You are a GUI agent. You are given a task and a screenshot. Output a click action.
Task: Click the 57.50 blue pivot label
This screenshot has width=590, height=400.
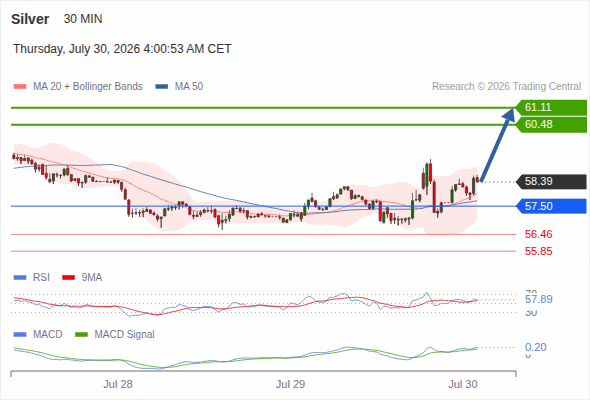[551, 206]
